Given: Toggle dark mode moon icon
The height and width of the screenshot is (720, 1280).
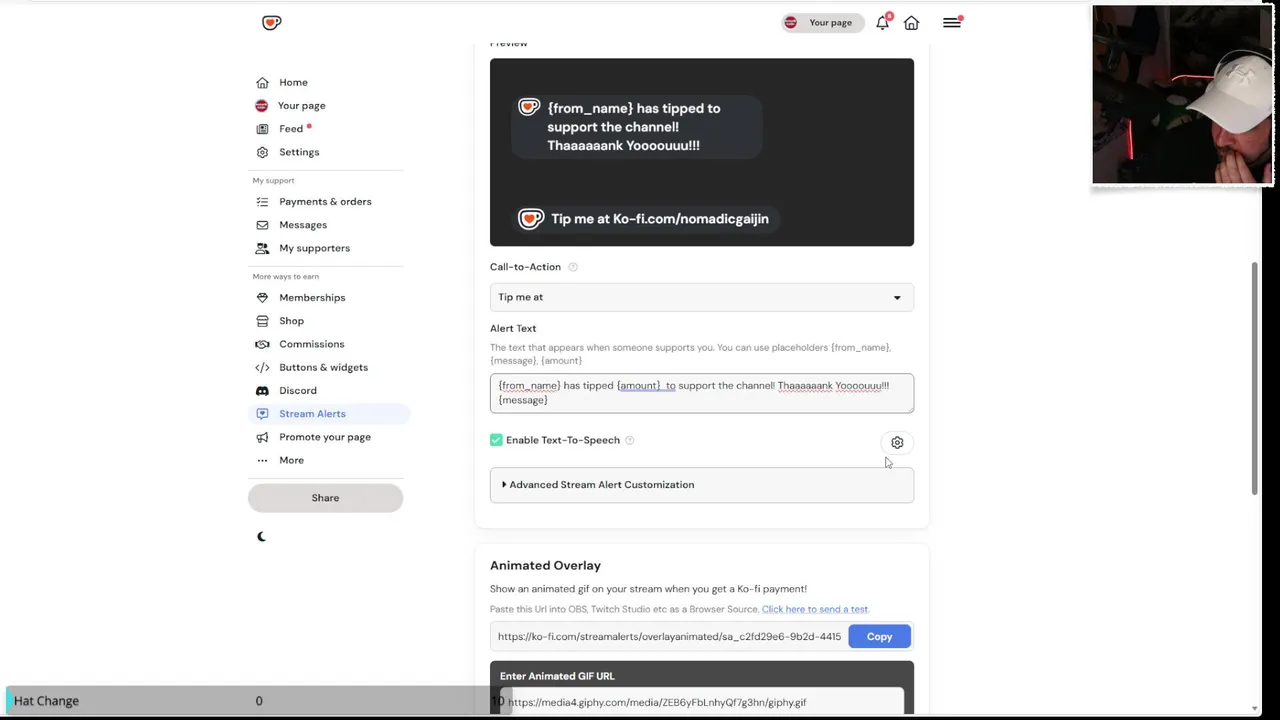Looking at the screenshot, I should pyautogui.click(x=262, y=536).
